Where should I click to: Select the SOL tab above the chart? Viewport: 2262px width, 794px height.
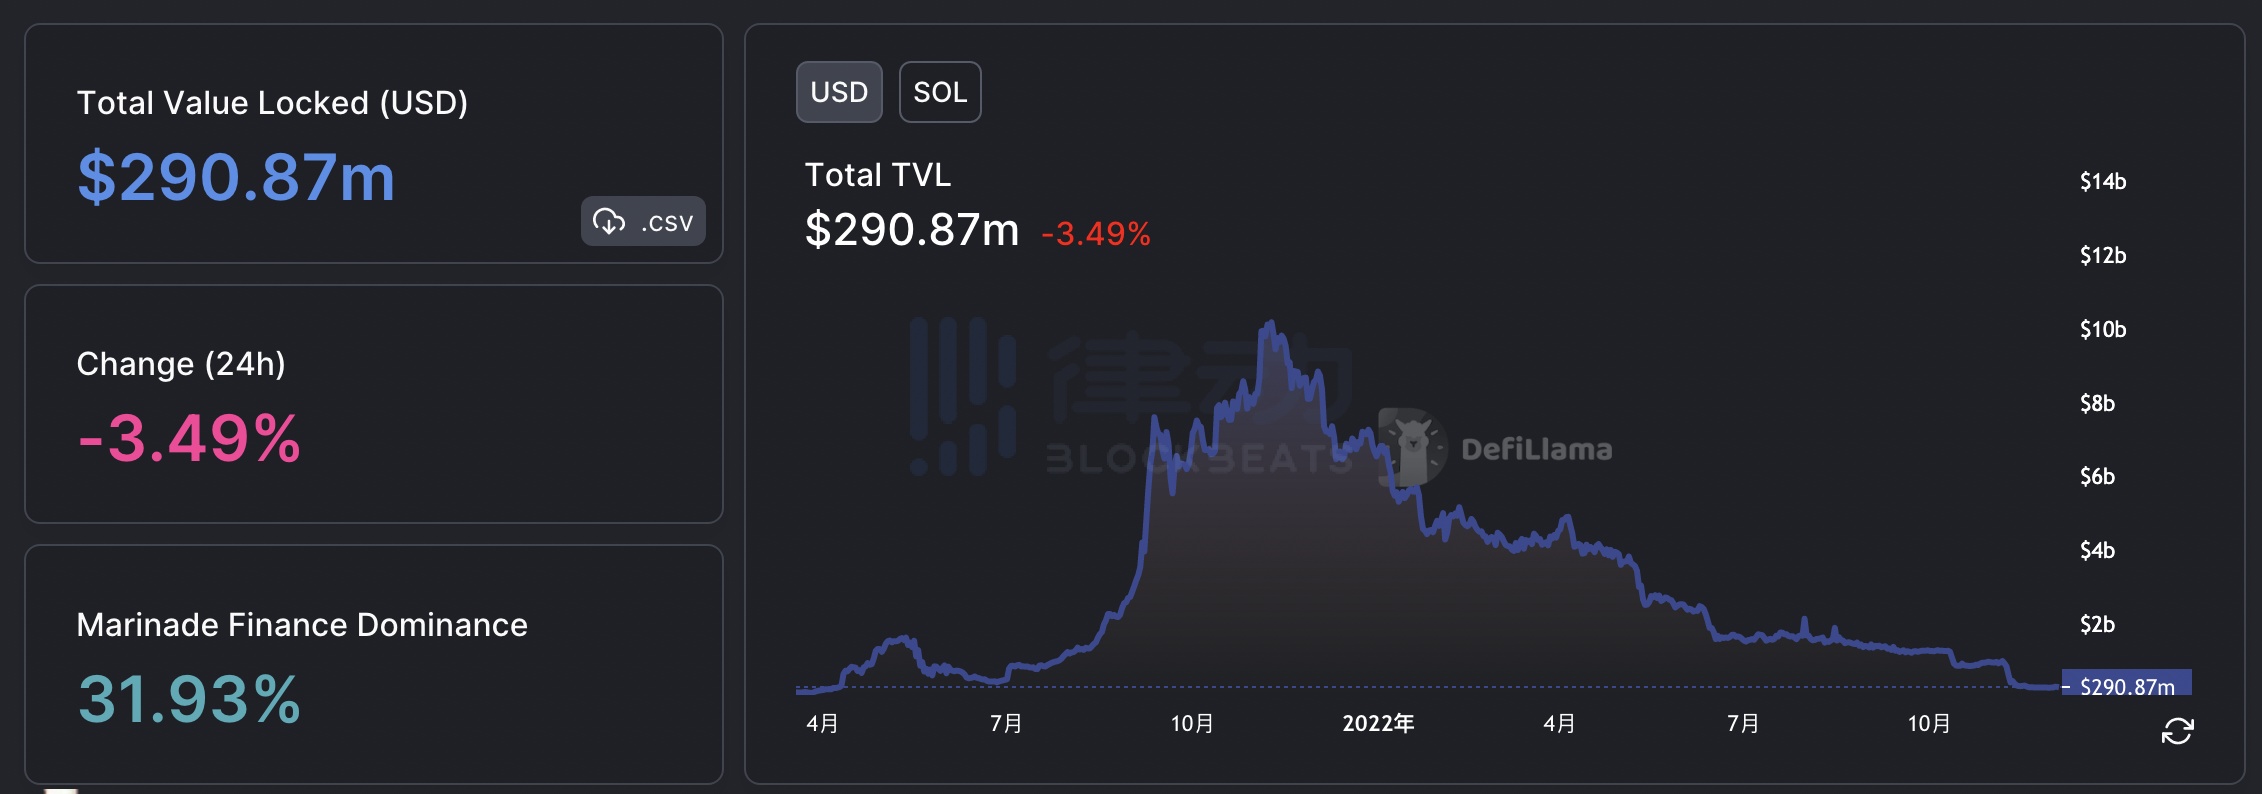(939, 92)
